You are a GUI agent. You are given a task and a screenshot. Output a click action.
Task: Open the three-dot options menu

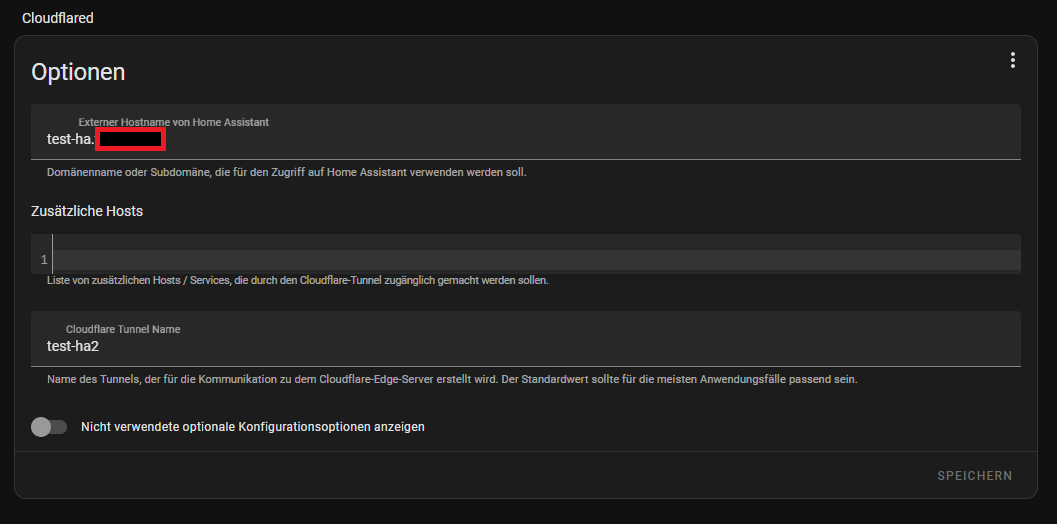pyautogui.click(x=1012, y=61)
